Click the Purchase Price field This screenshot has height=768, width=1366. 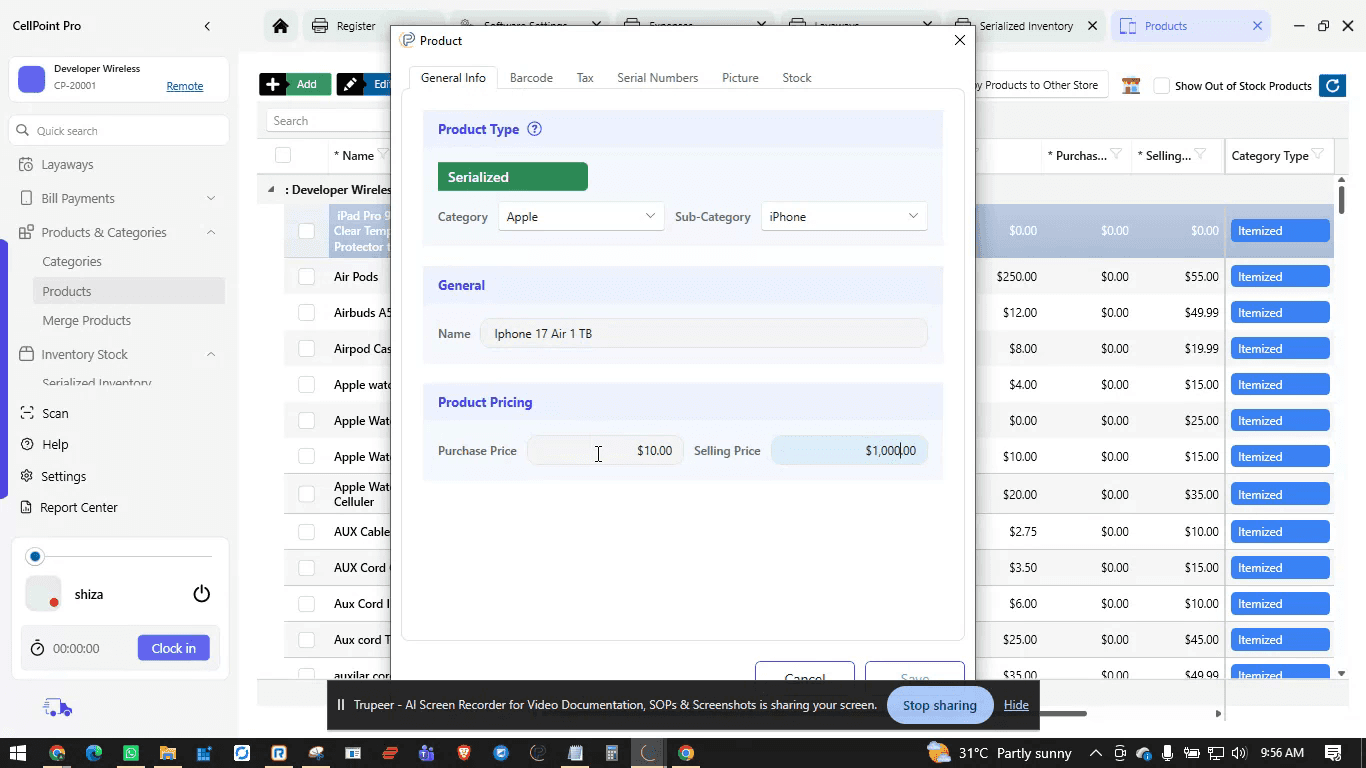pyautogui.click(x=606, y=450)
